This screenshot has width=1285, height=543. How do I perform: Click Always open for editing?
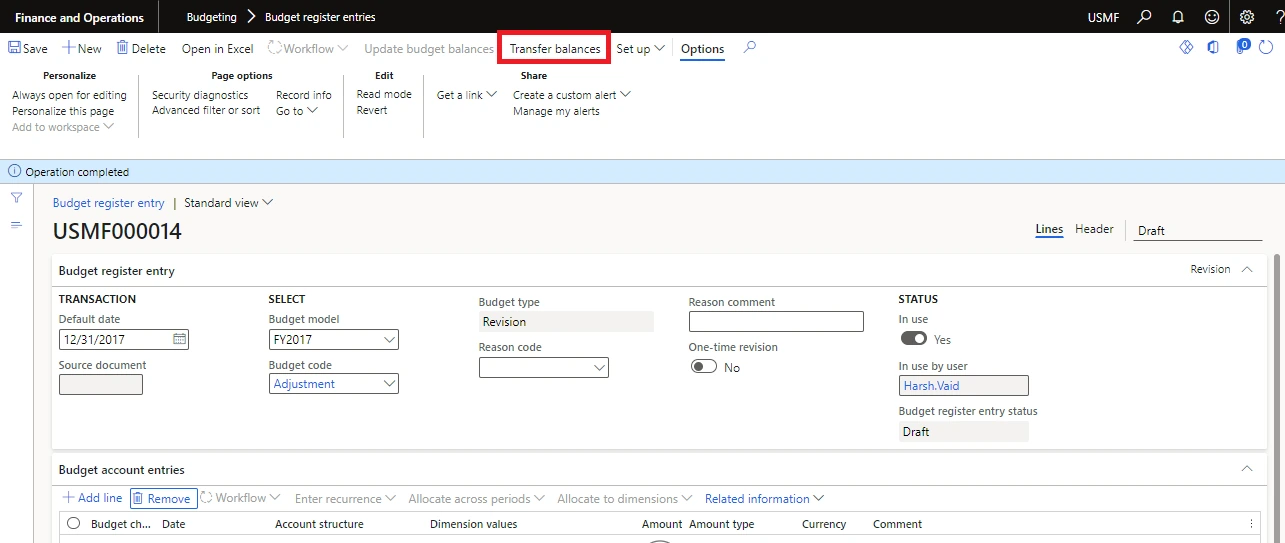[x=69, y=95]
